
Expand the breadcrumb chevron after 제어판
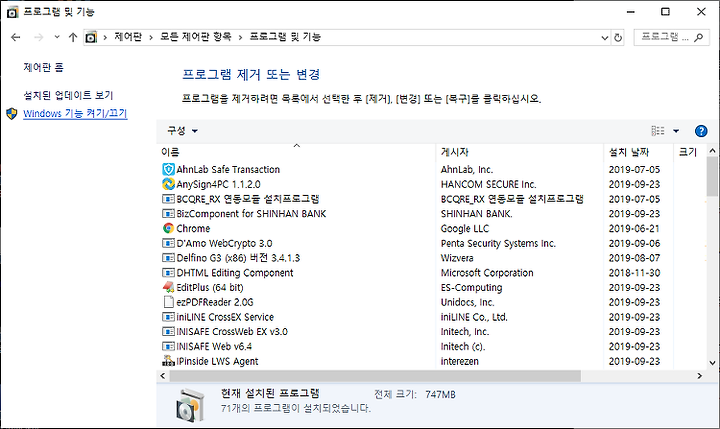(151, 37)
